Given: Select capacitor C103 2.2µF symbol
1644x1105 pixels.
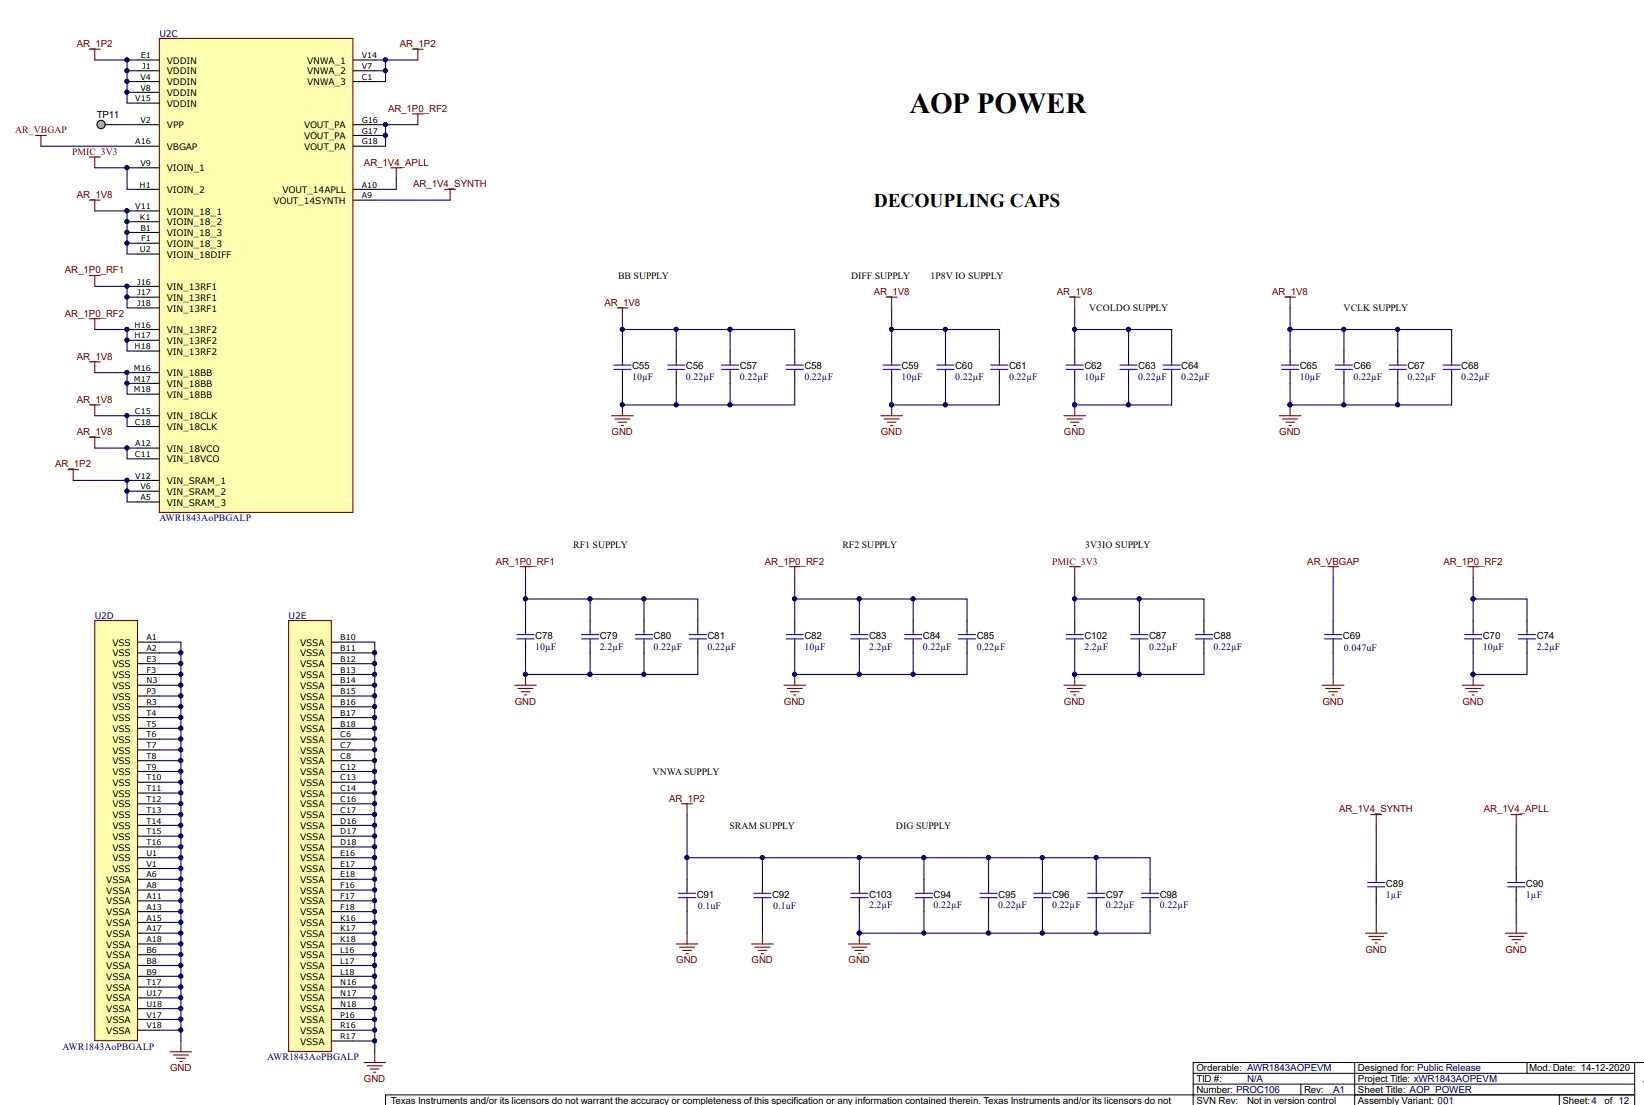Looking at the screenshot, I should (859, 896).
